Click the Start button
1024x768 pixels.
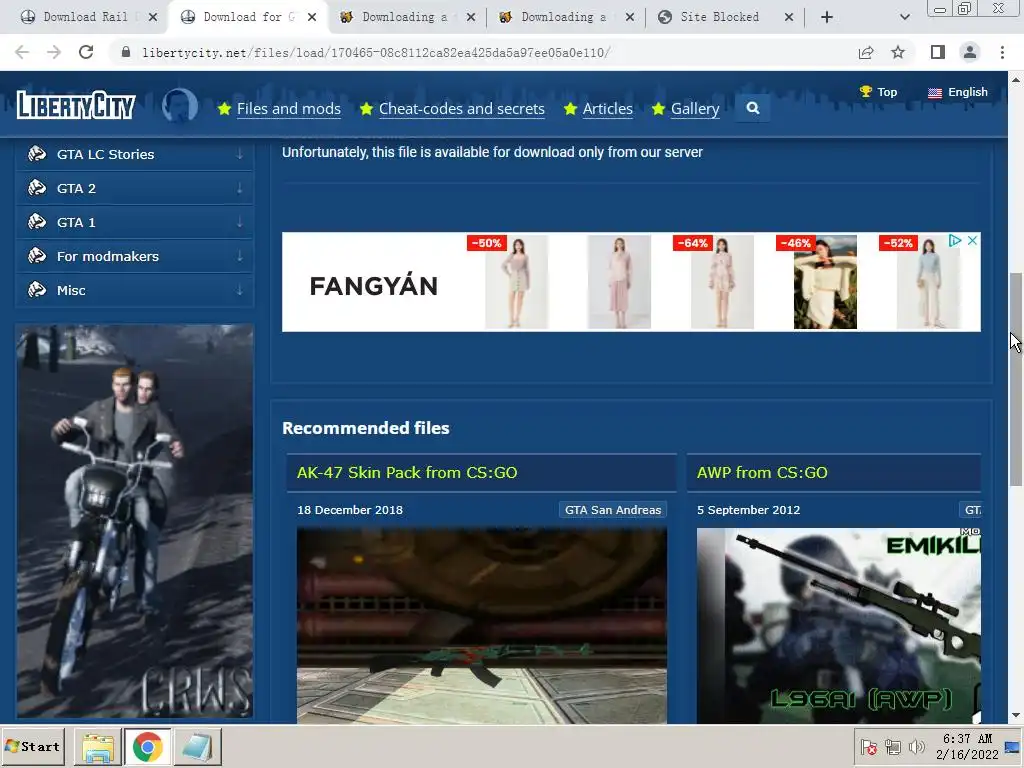[x=33, y=747]
